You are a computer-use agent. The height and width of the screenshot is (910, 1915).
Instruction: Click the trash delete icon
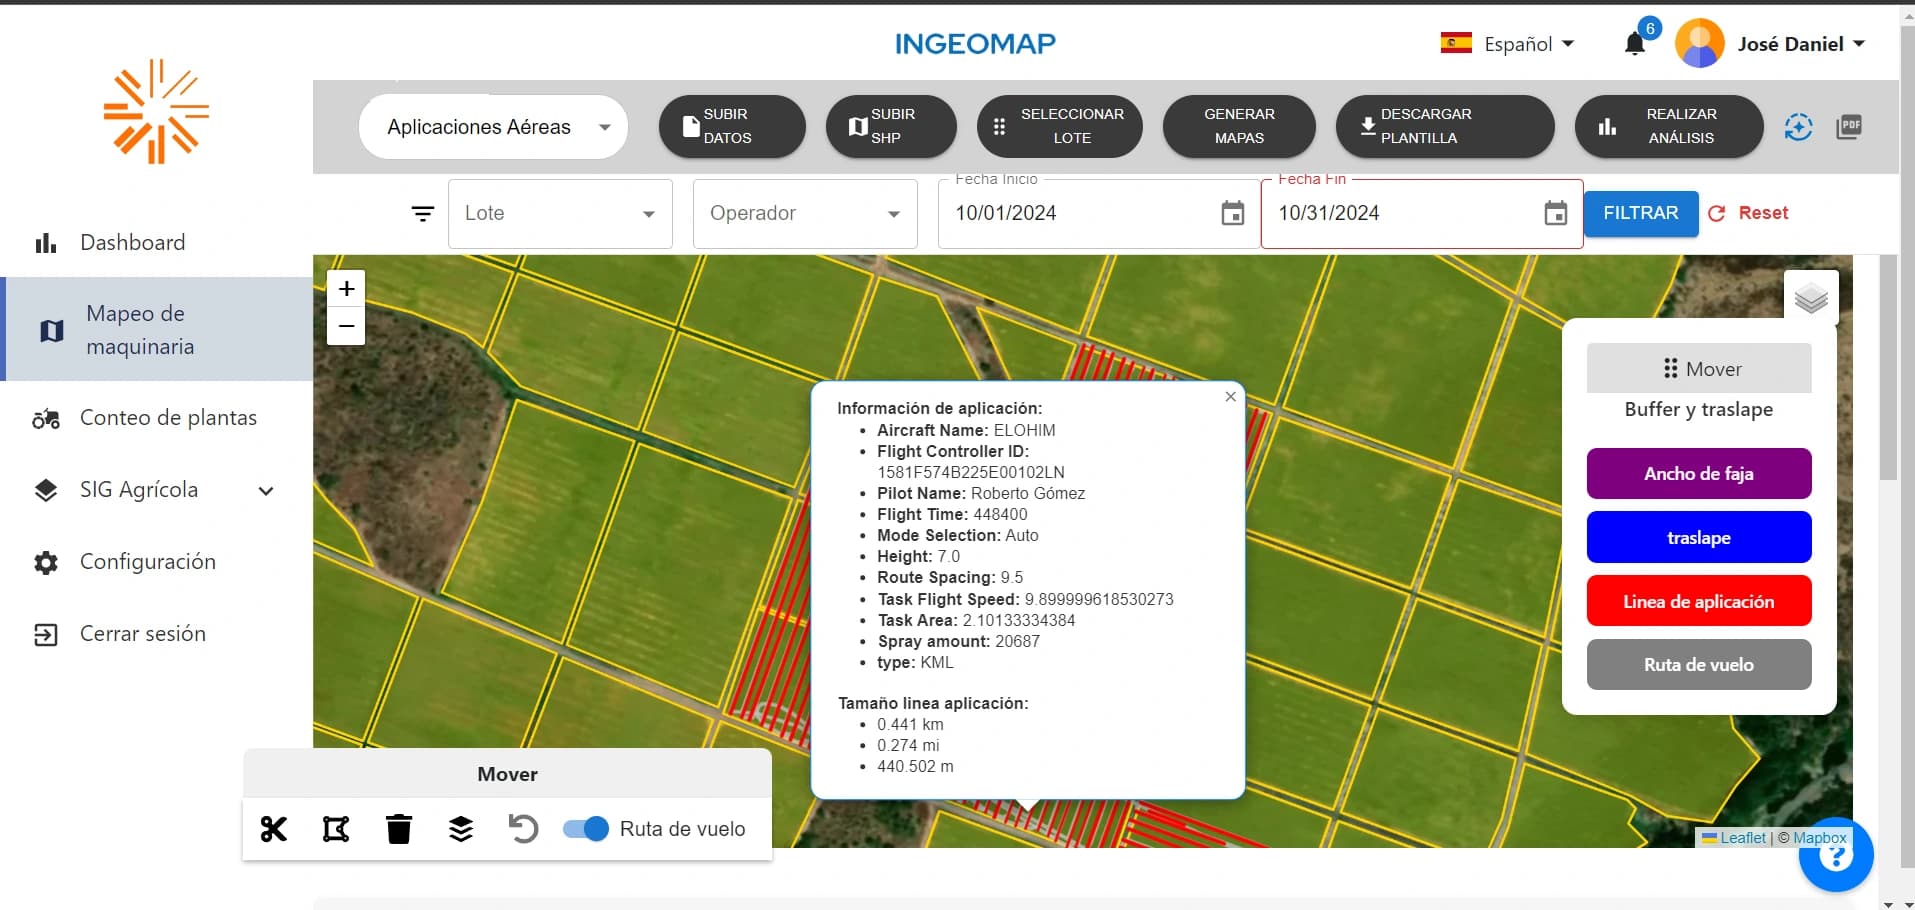399,829
